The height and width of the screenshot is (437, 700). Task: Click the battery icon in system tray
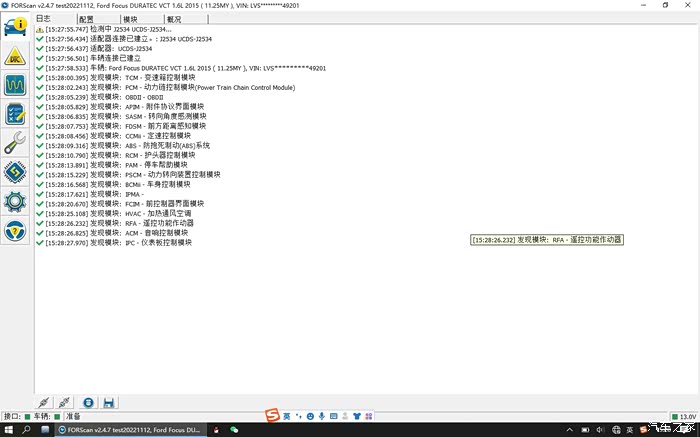pos(585,430)
